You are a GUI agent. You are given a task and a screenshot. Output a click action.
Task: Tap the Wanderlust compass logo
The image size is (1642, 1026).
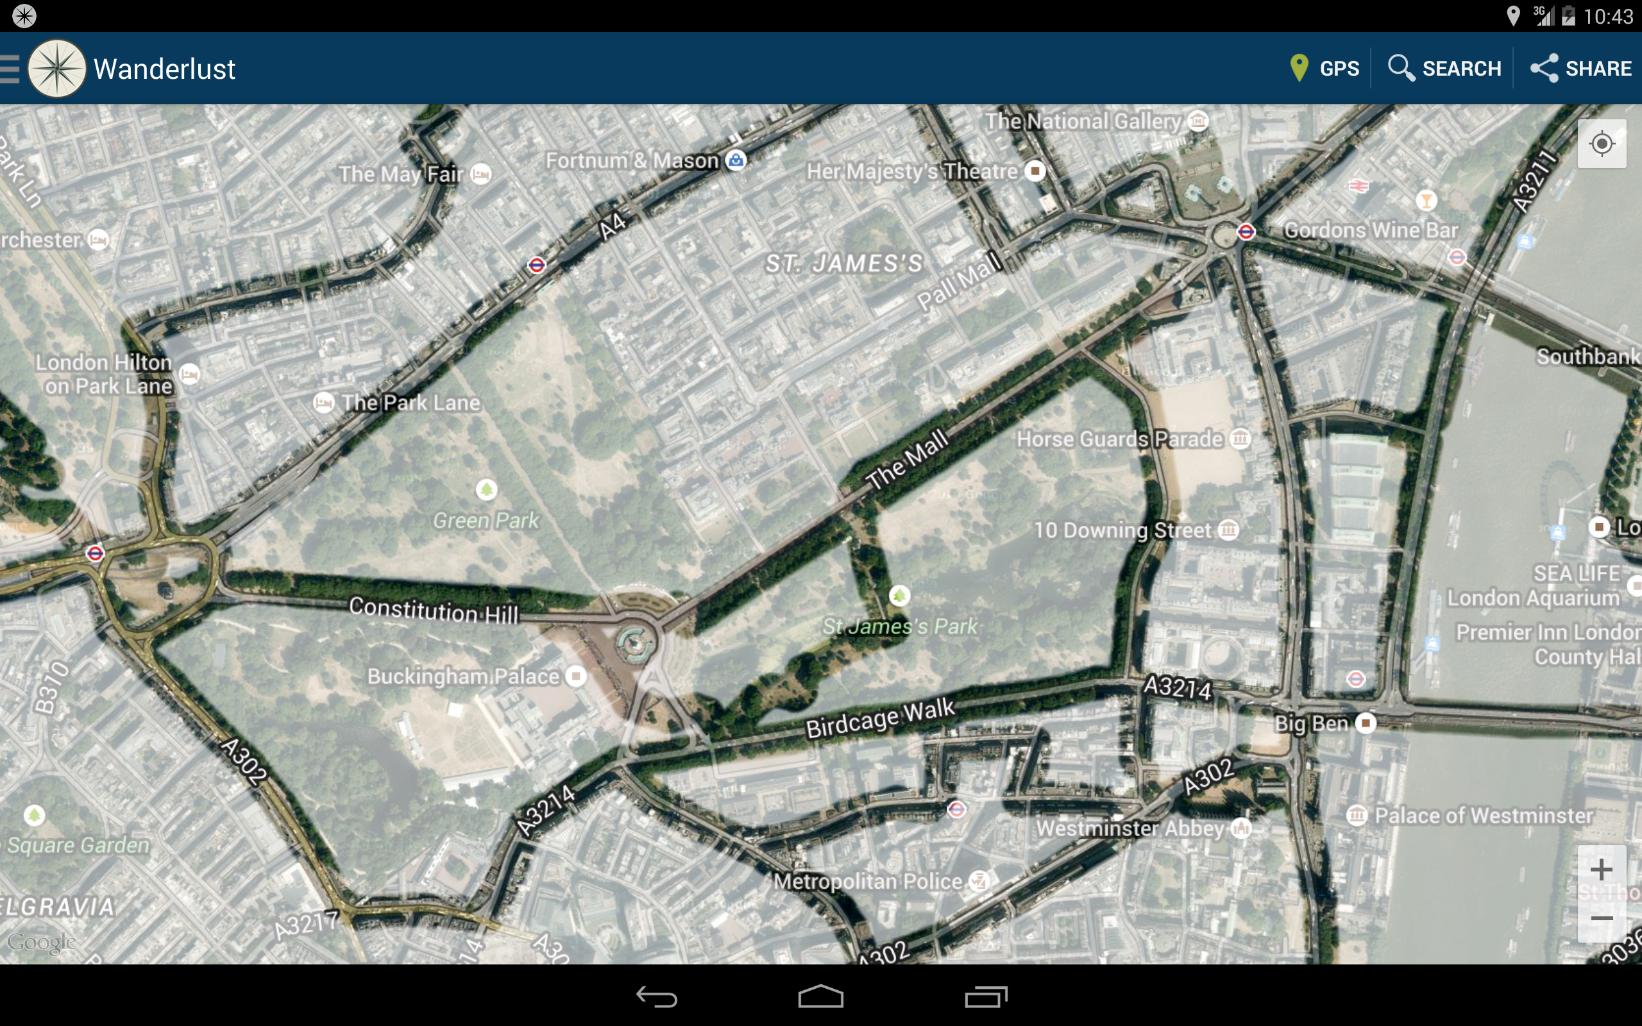[x=57, y=69]
